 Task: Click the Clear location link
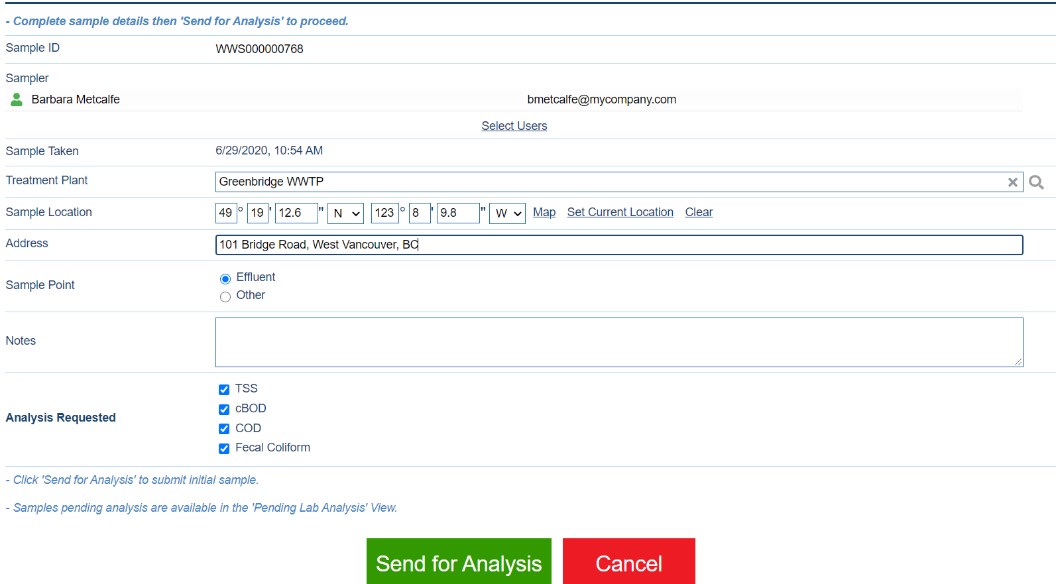click(x=698, y=212)
